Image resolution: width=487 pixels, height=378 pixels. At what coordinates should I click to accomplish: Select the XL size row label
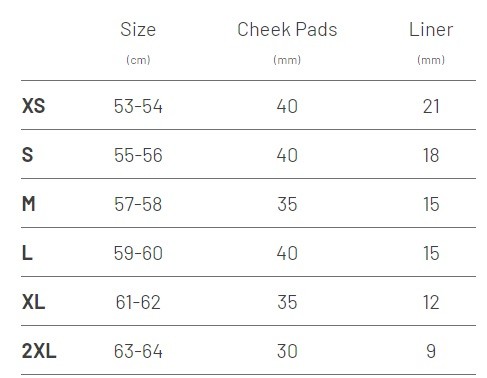click(33, 302)
